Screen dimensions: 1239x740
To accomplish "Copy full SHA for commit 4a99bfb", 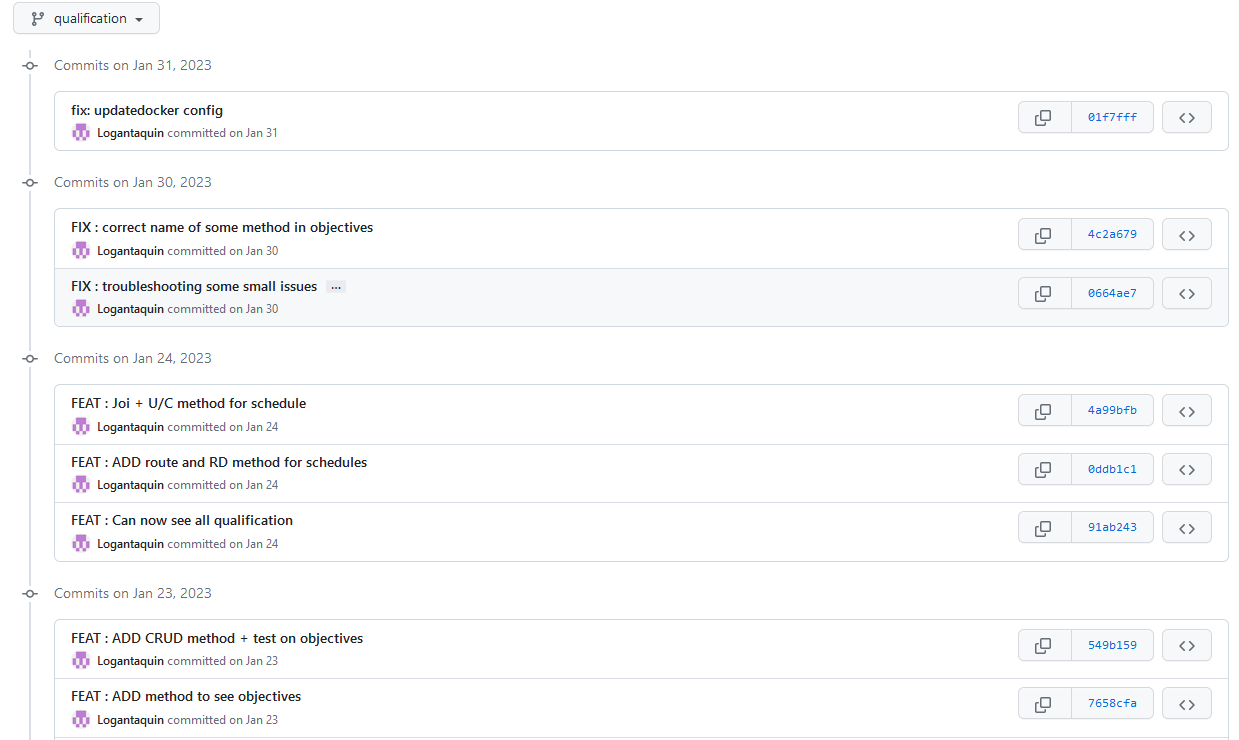I will pyautogui.click(x=1043, y=410).
